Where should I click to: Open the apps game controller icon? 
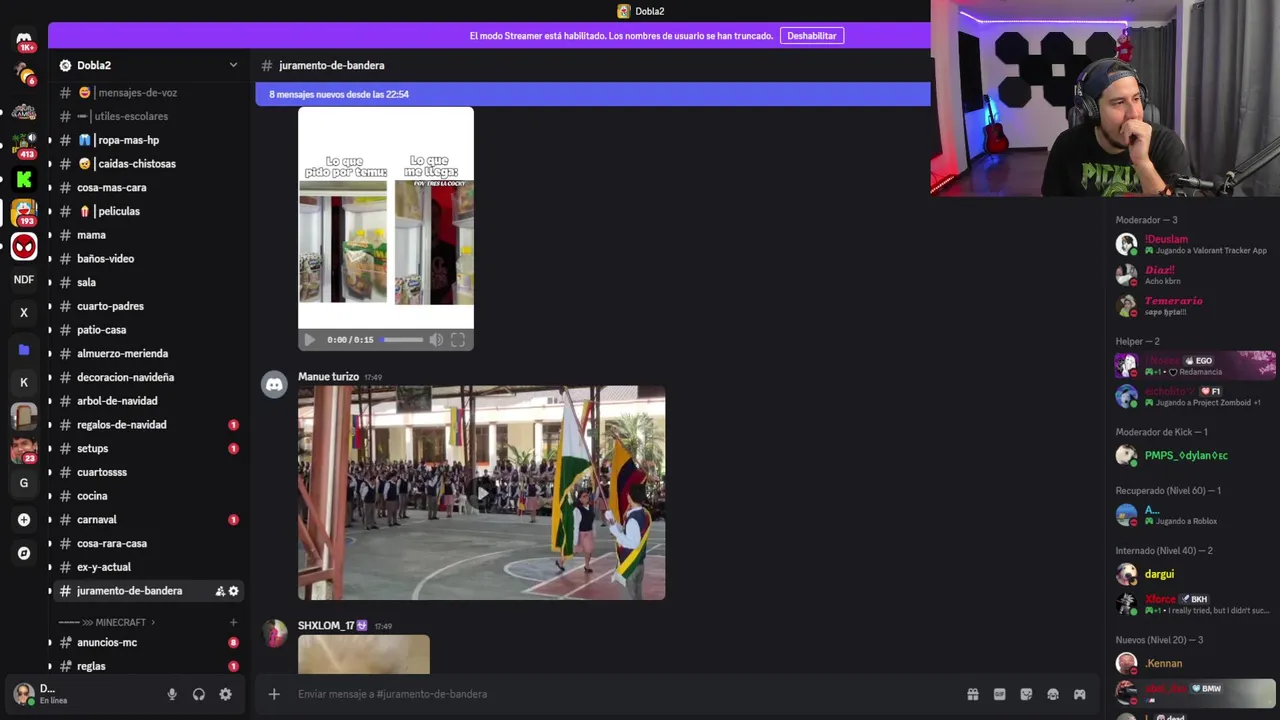coord(1080,694)
